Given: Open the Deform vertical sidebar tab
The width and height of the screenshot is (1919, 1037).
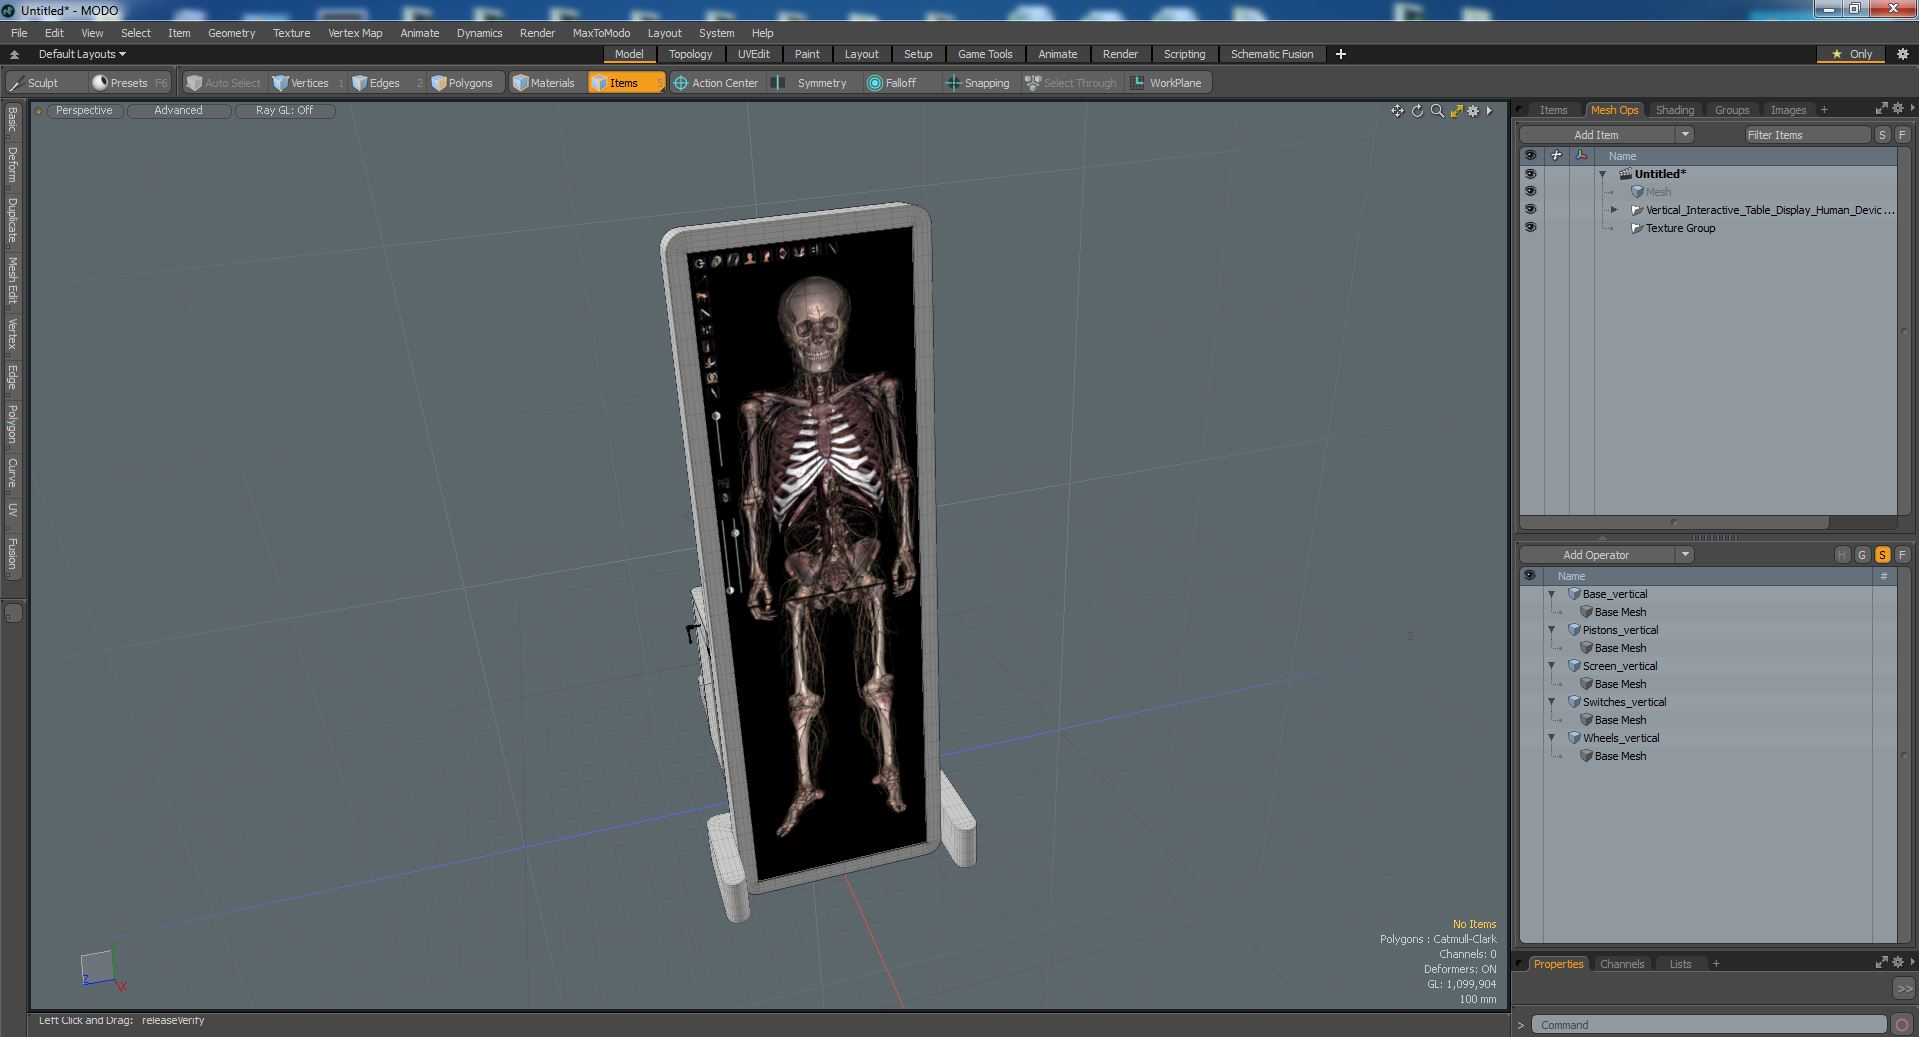Looking at the screenshot, I should [12, 165].
